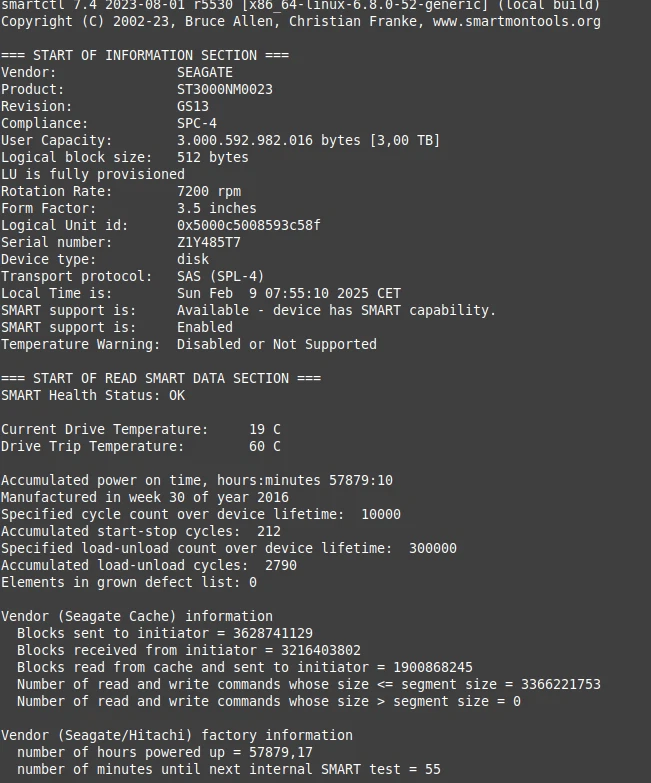Click the Transport protocol SAS (SPL-4) text
651x783 pixels.
221,277
